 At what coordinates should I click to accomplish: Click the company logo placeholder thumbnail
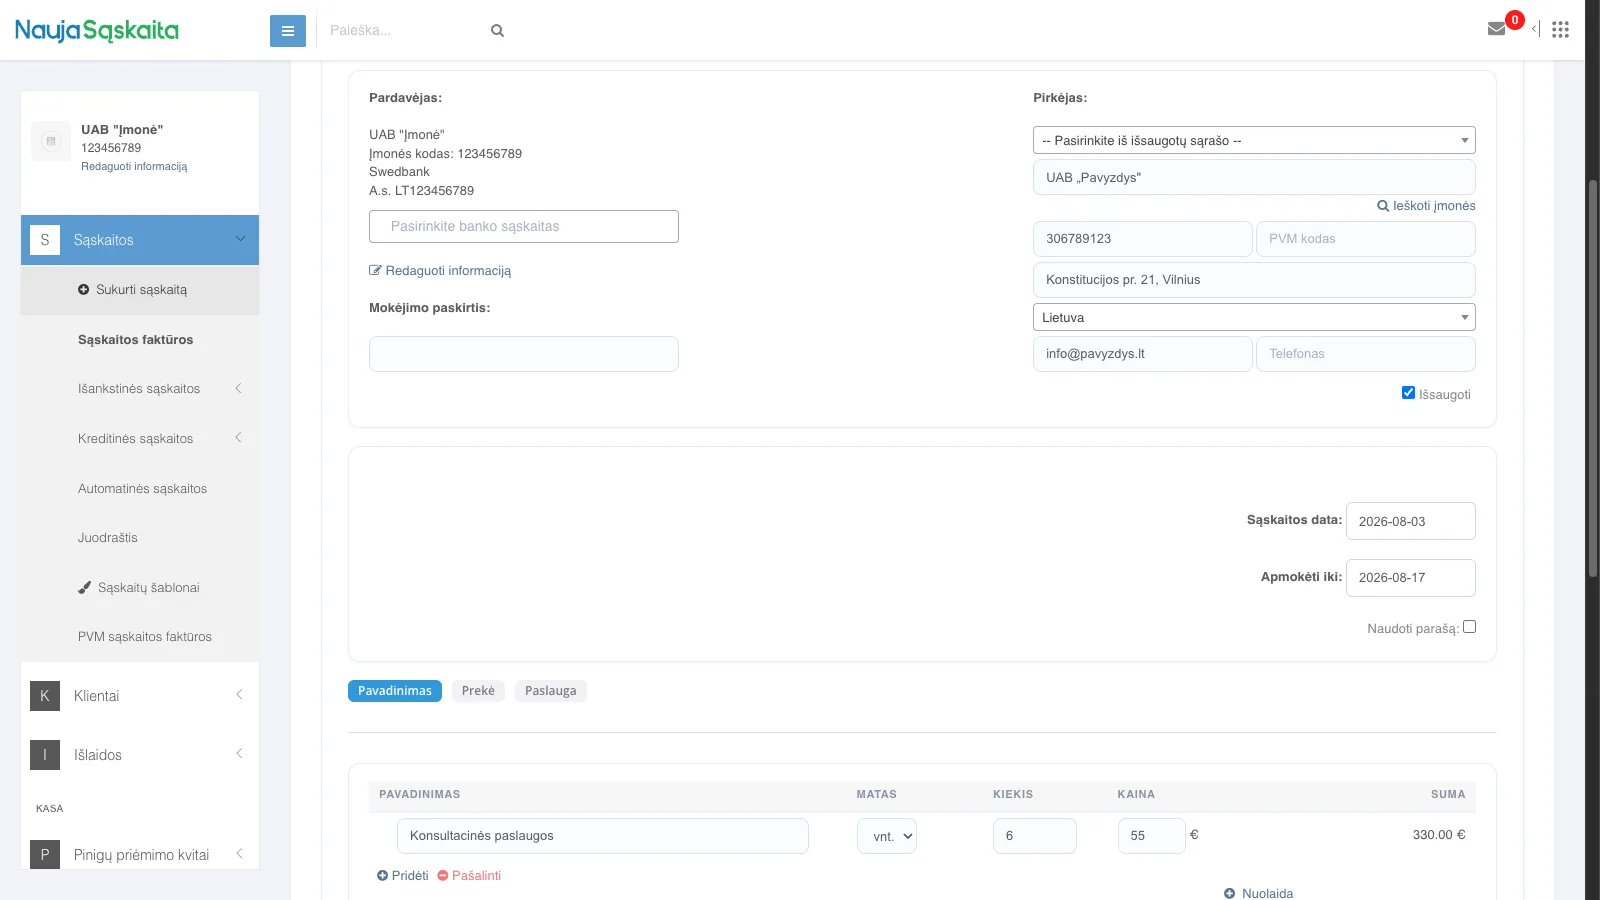point(51,141)
